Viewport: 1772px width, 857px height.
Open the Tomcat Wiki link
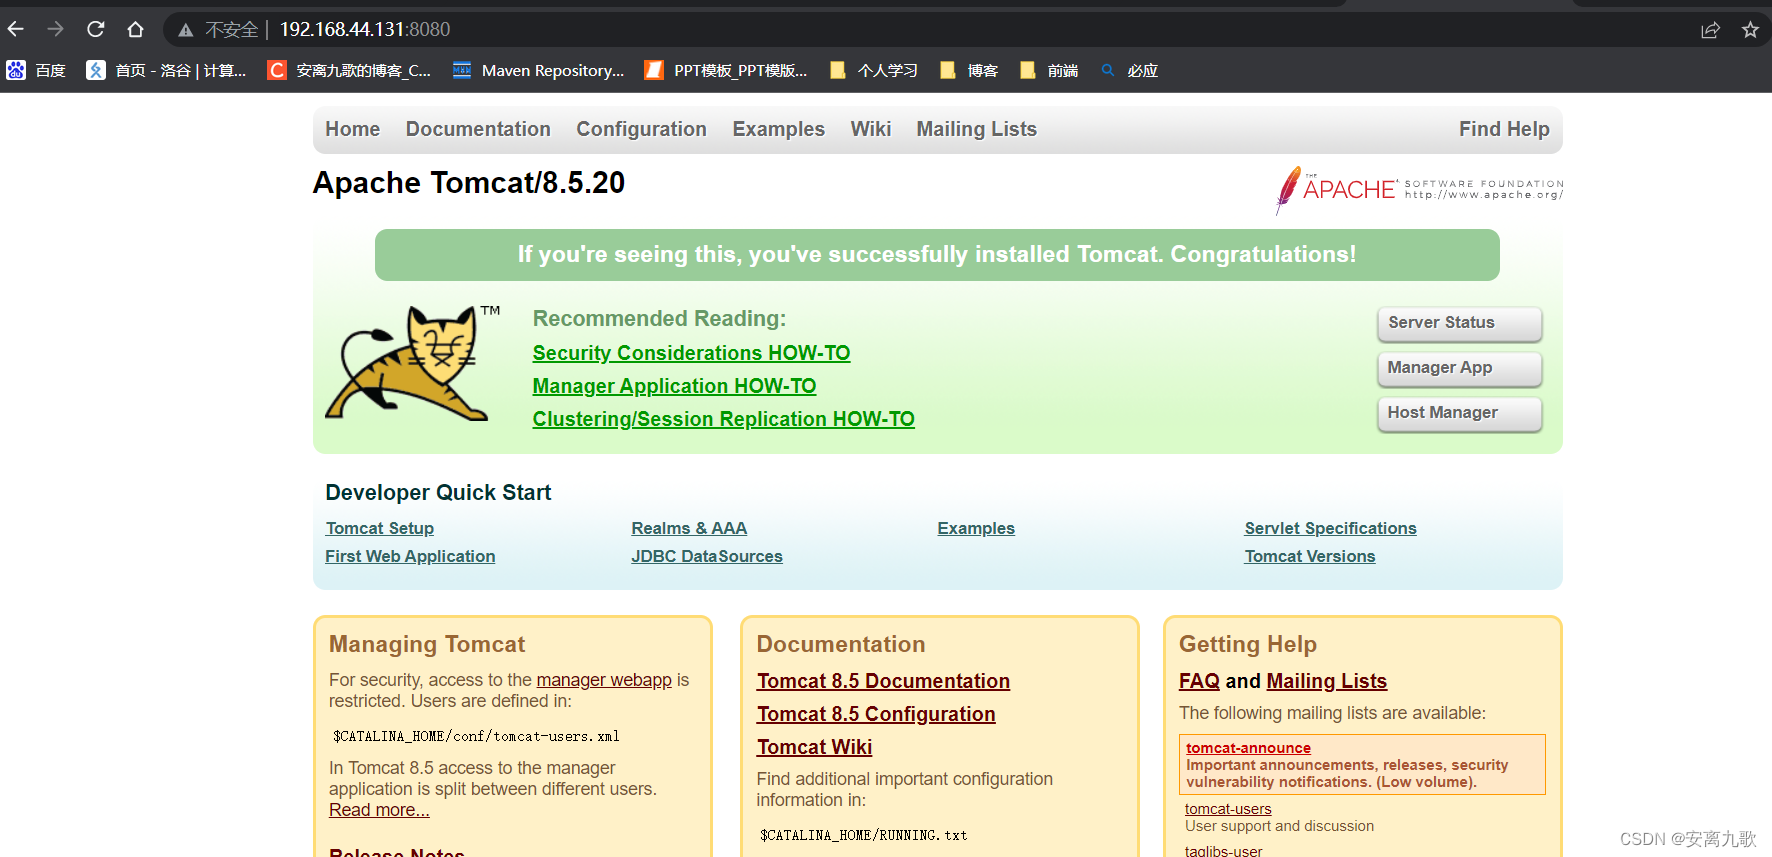[x=814, y=747]
